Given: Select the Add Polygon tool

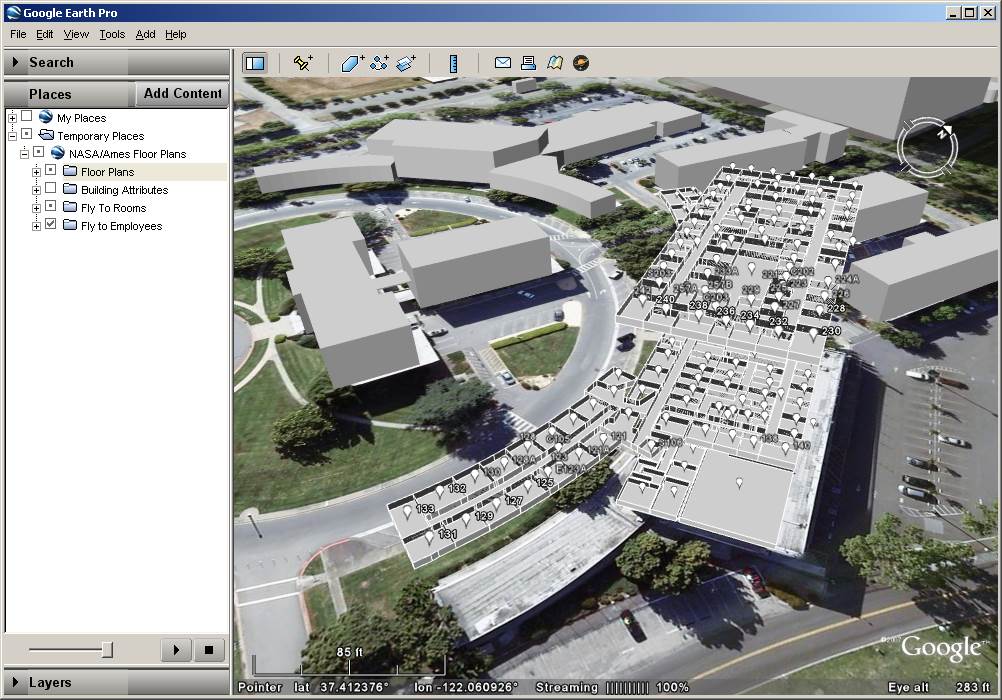Looking at the screenshot, I should tap(351, 63).
